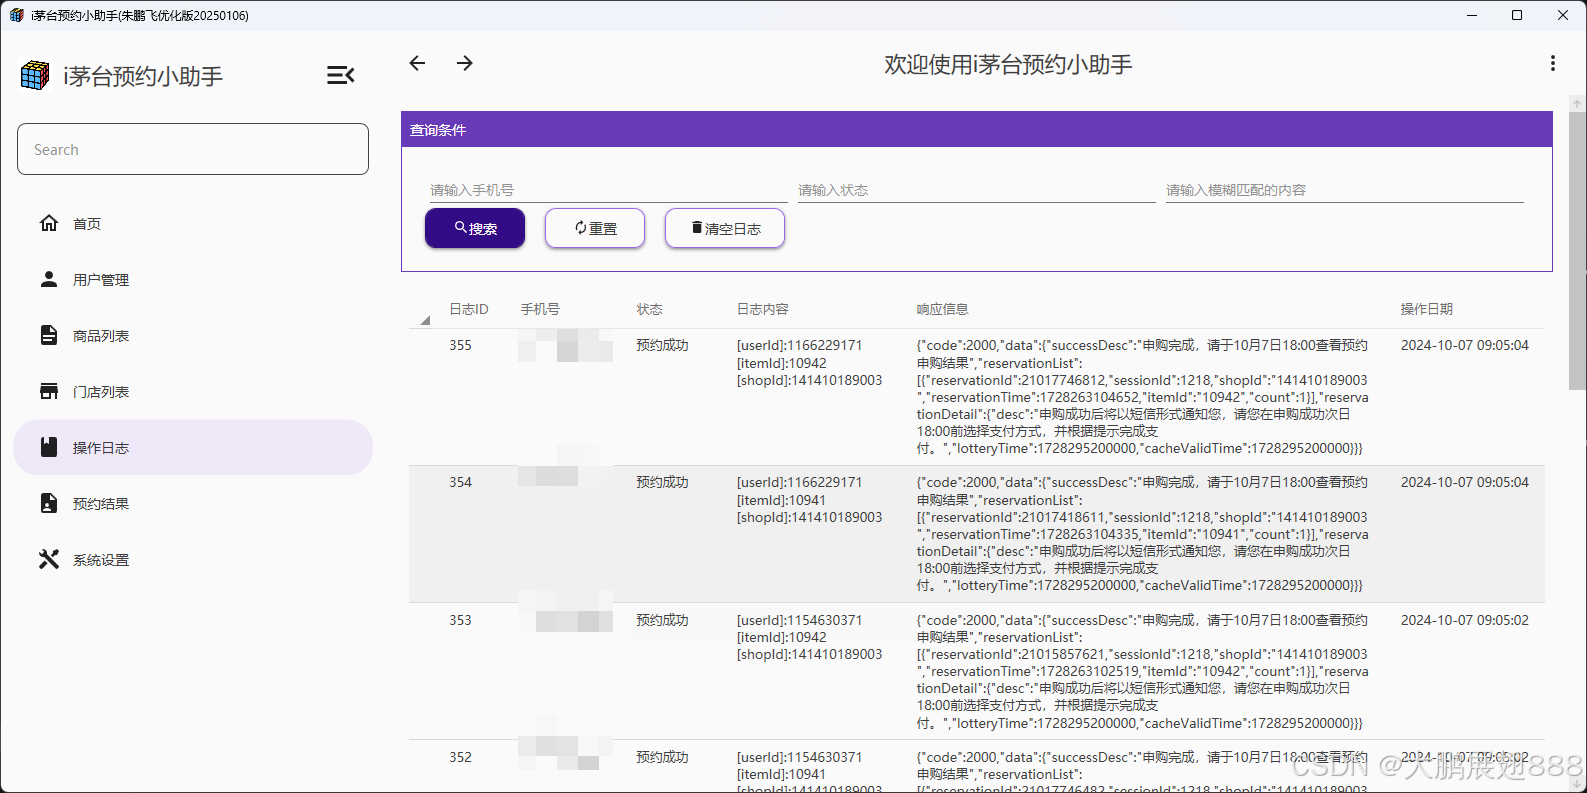Click the 响应信息 column header

coord(942,309)
